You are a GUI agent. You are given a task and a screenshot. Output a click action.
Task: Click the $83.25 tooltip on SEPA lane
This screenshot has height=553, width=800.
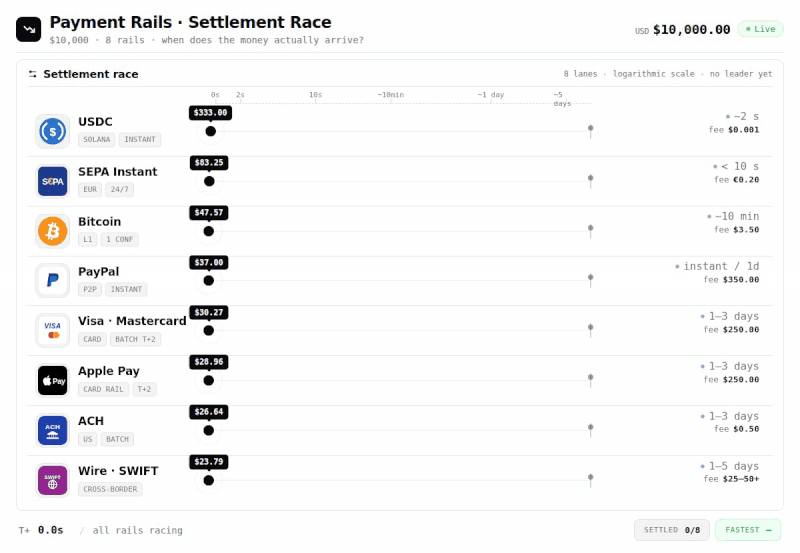209,163
